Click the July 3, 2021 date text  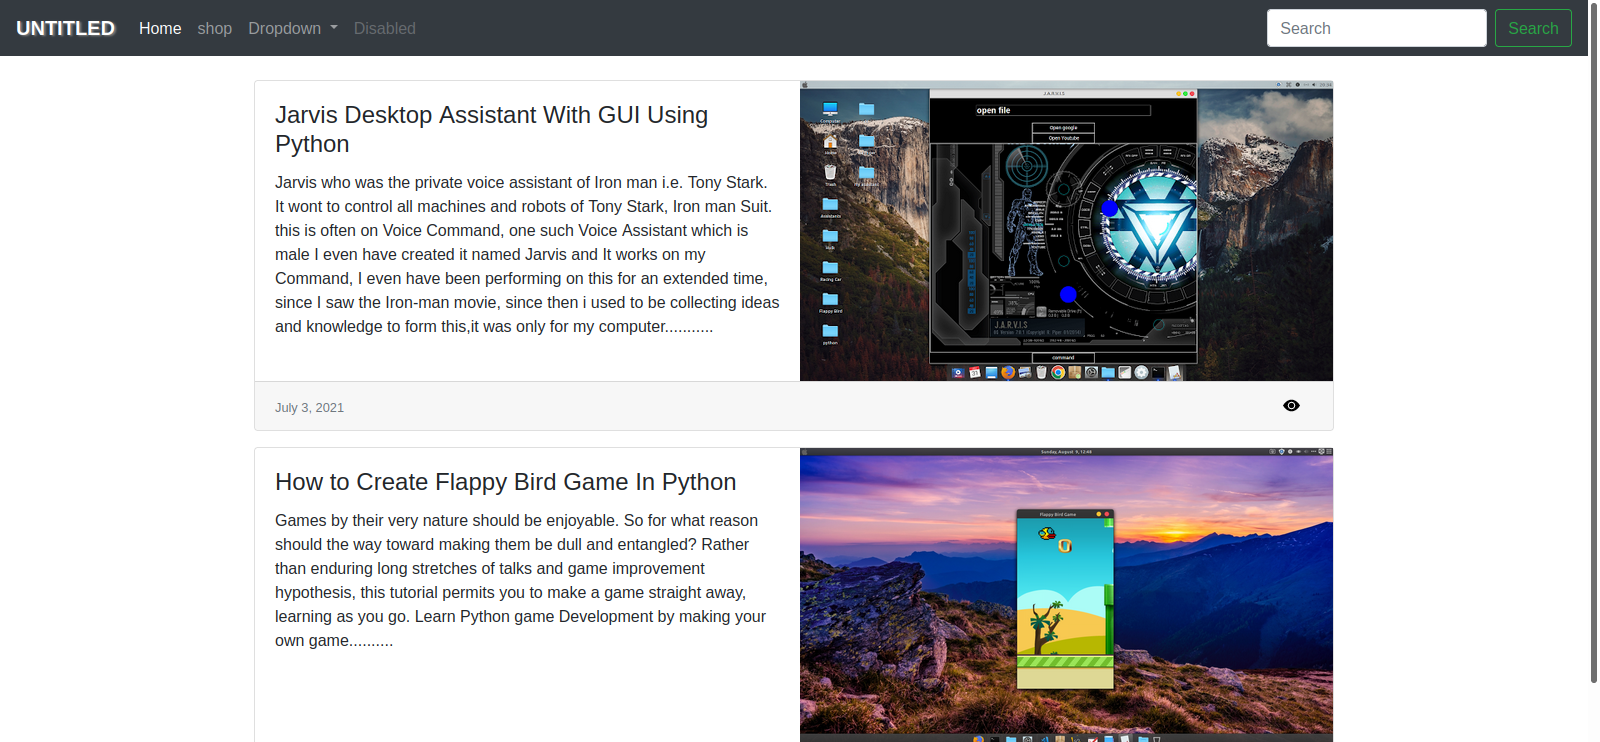[309, 408]
